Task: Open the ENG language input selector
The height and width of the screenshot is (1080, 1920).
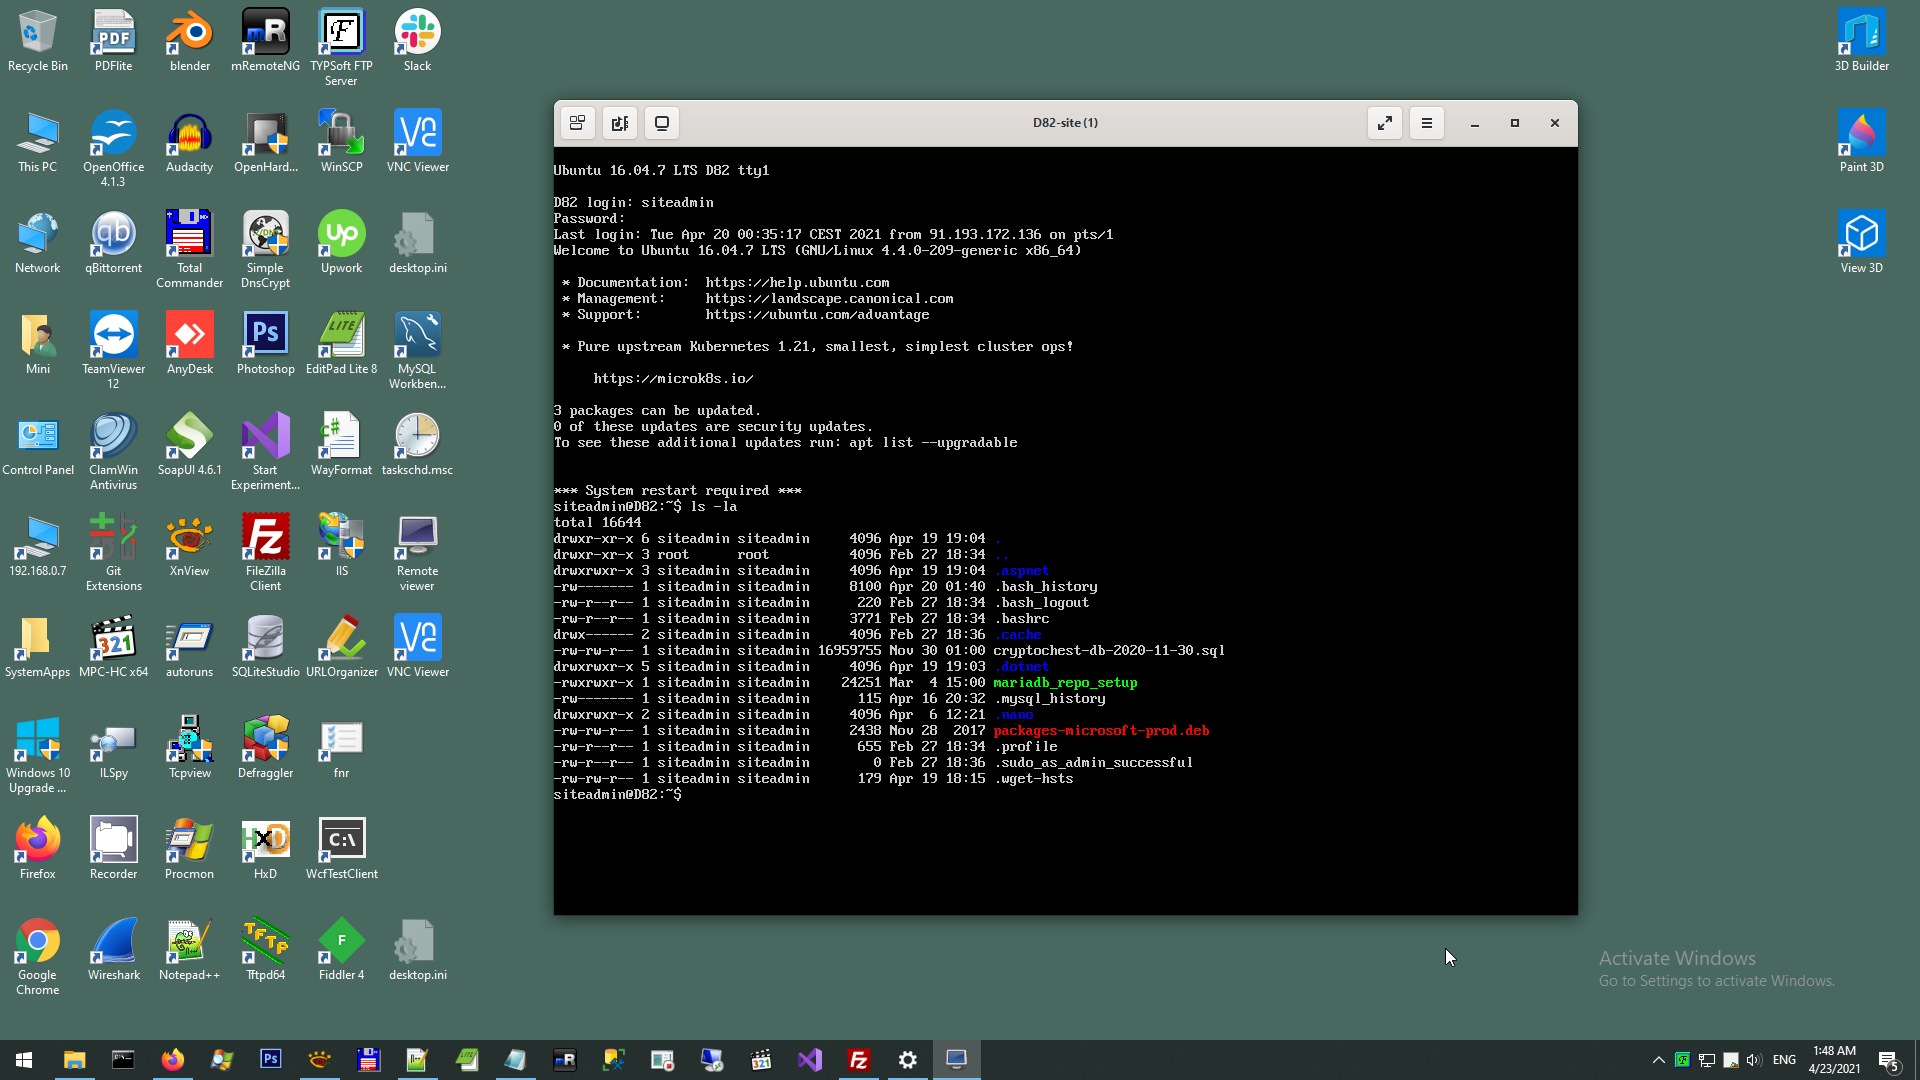Action: (x=1784, y=1060)
